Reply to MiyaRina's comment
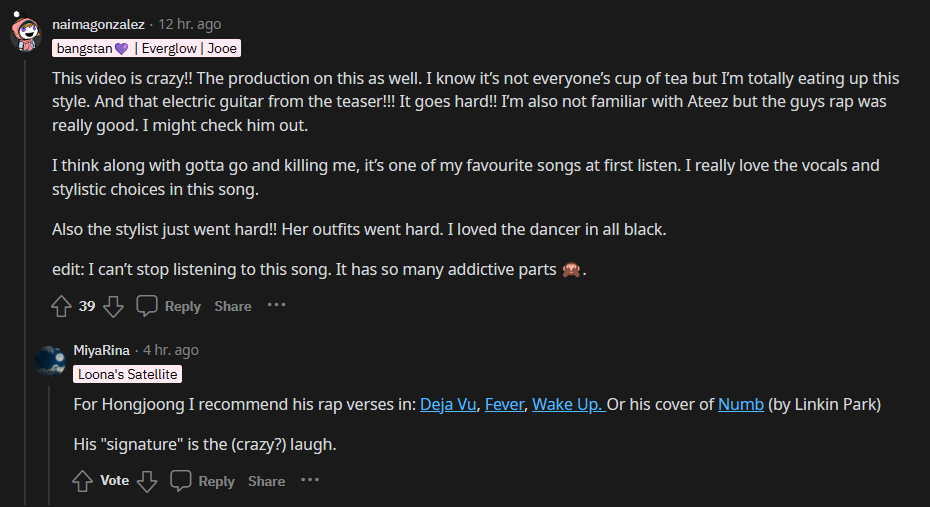This screenshot has height=507, width=930. 203,481
